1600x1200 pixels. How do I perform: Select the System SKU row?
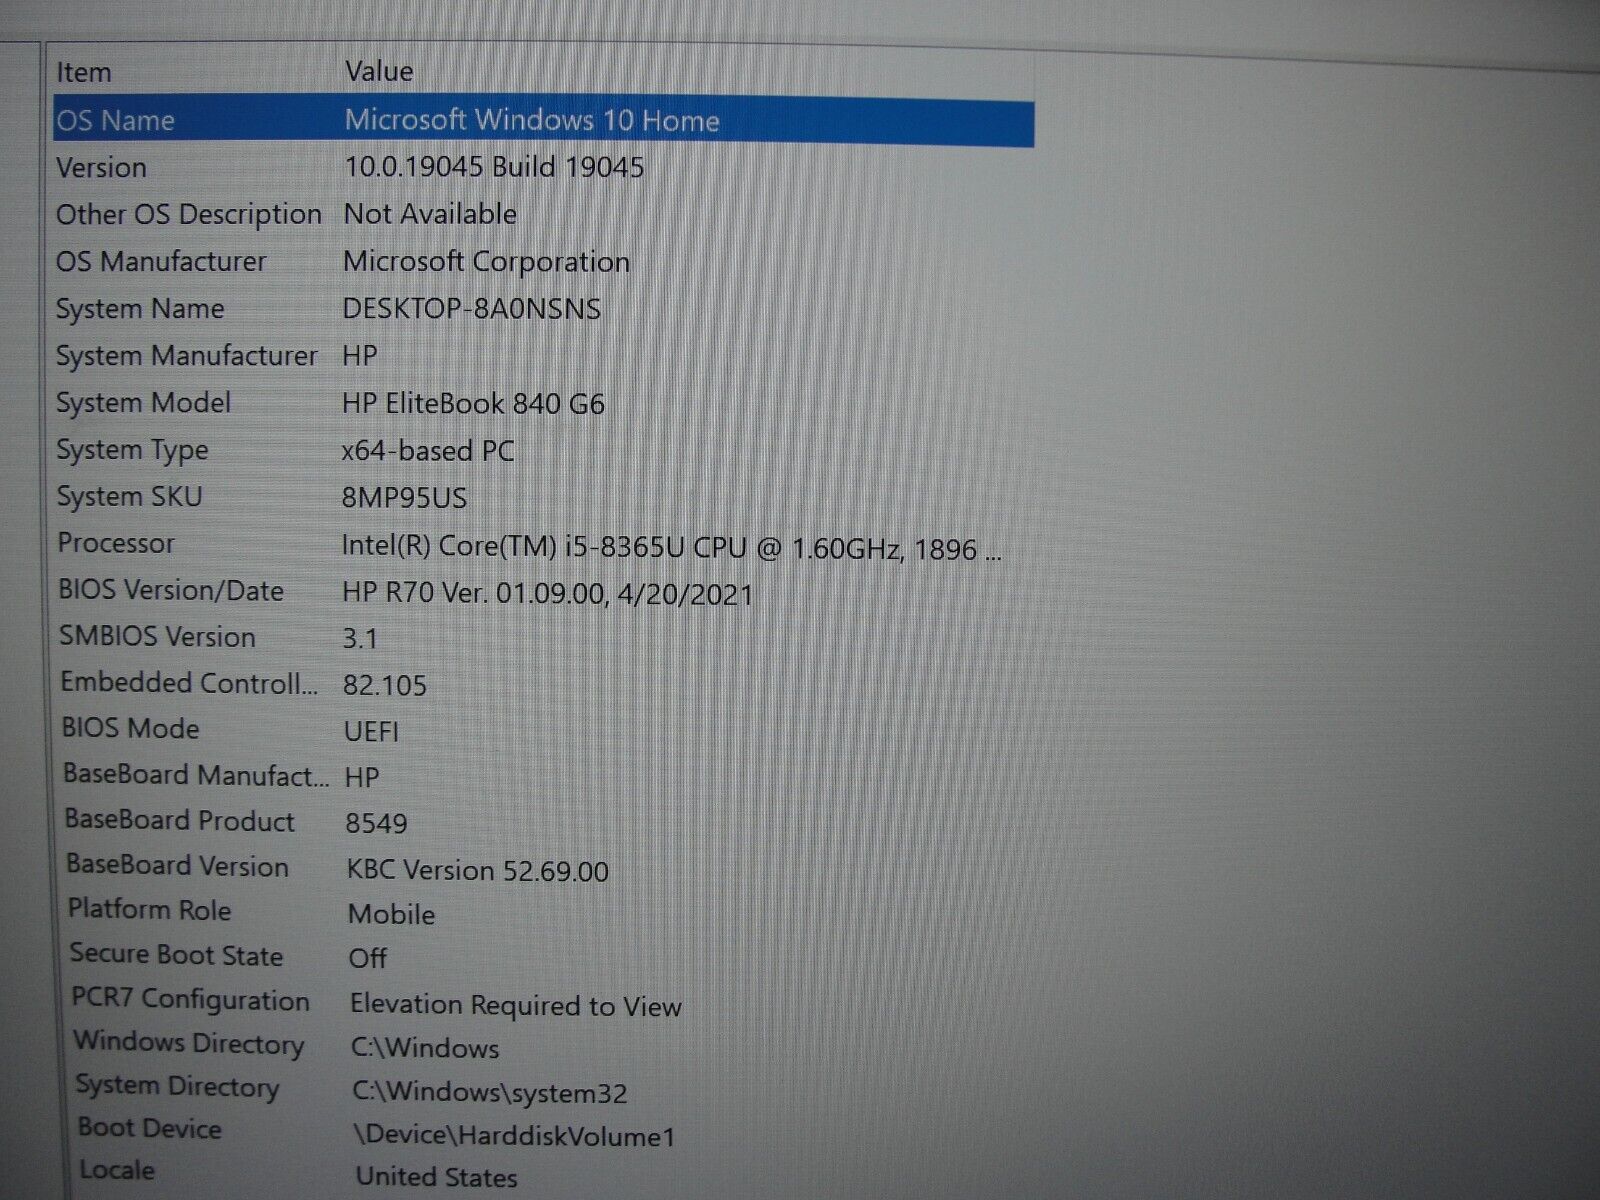pos(129,497)
